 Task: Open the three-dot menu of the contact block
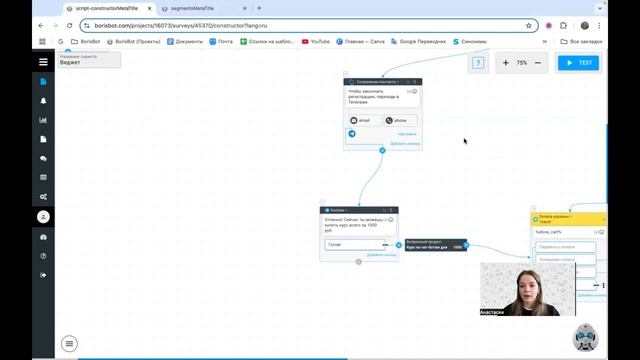pyautogui.click(x=415, y=82)
